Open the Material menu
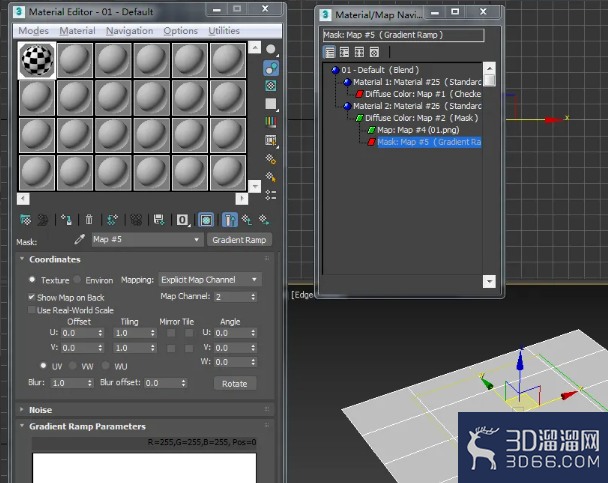608x483 pixels. tap(77, 31)
